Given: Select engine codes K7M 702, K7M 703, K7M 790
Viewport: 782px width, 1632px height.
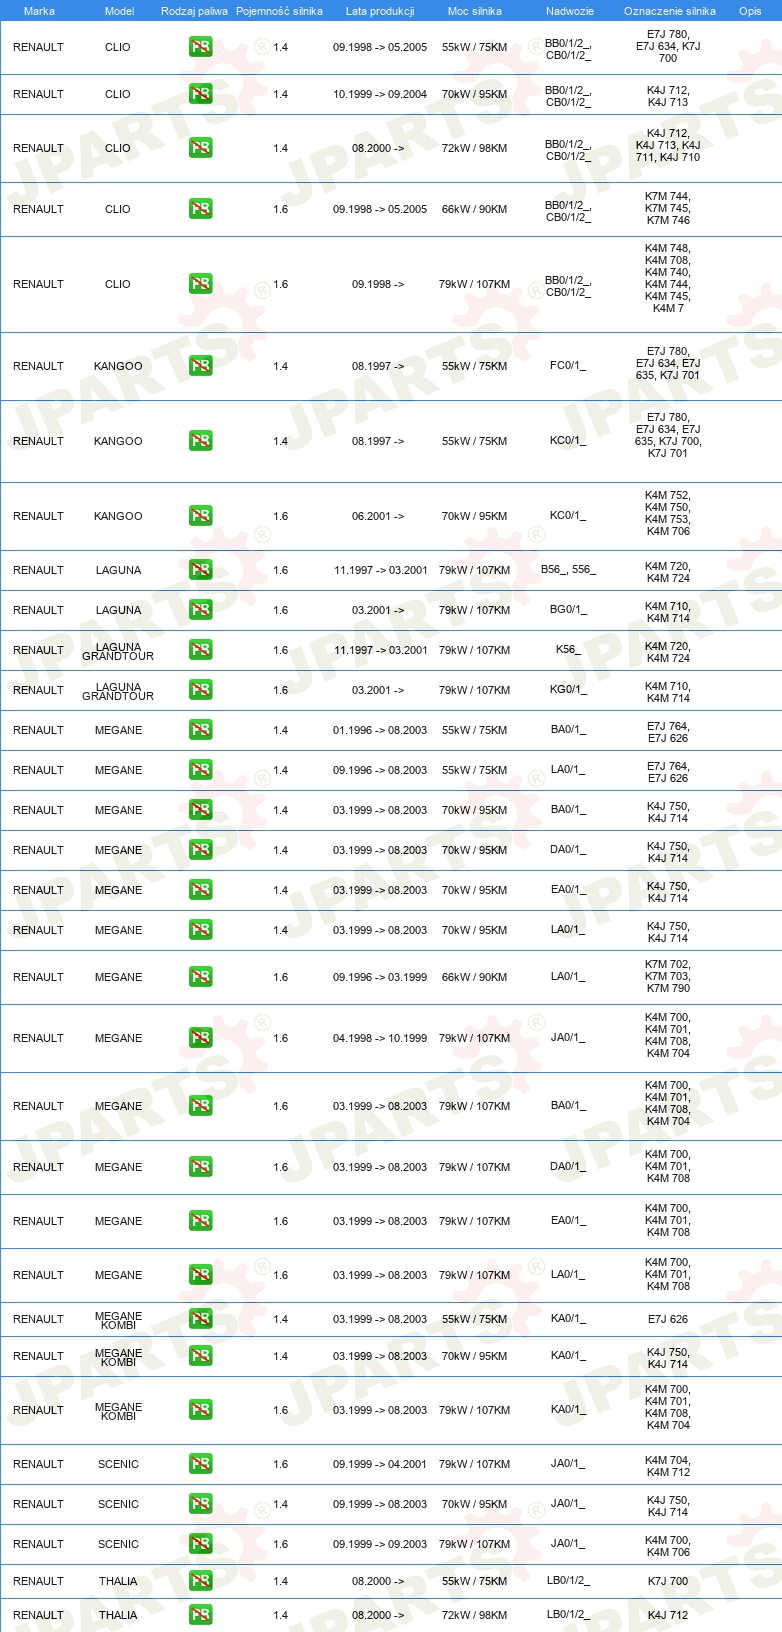Looking at the screenshot, I should 668,977.
